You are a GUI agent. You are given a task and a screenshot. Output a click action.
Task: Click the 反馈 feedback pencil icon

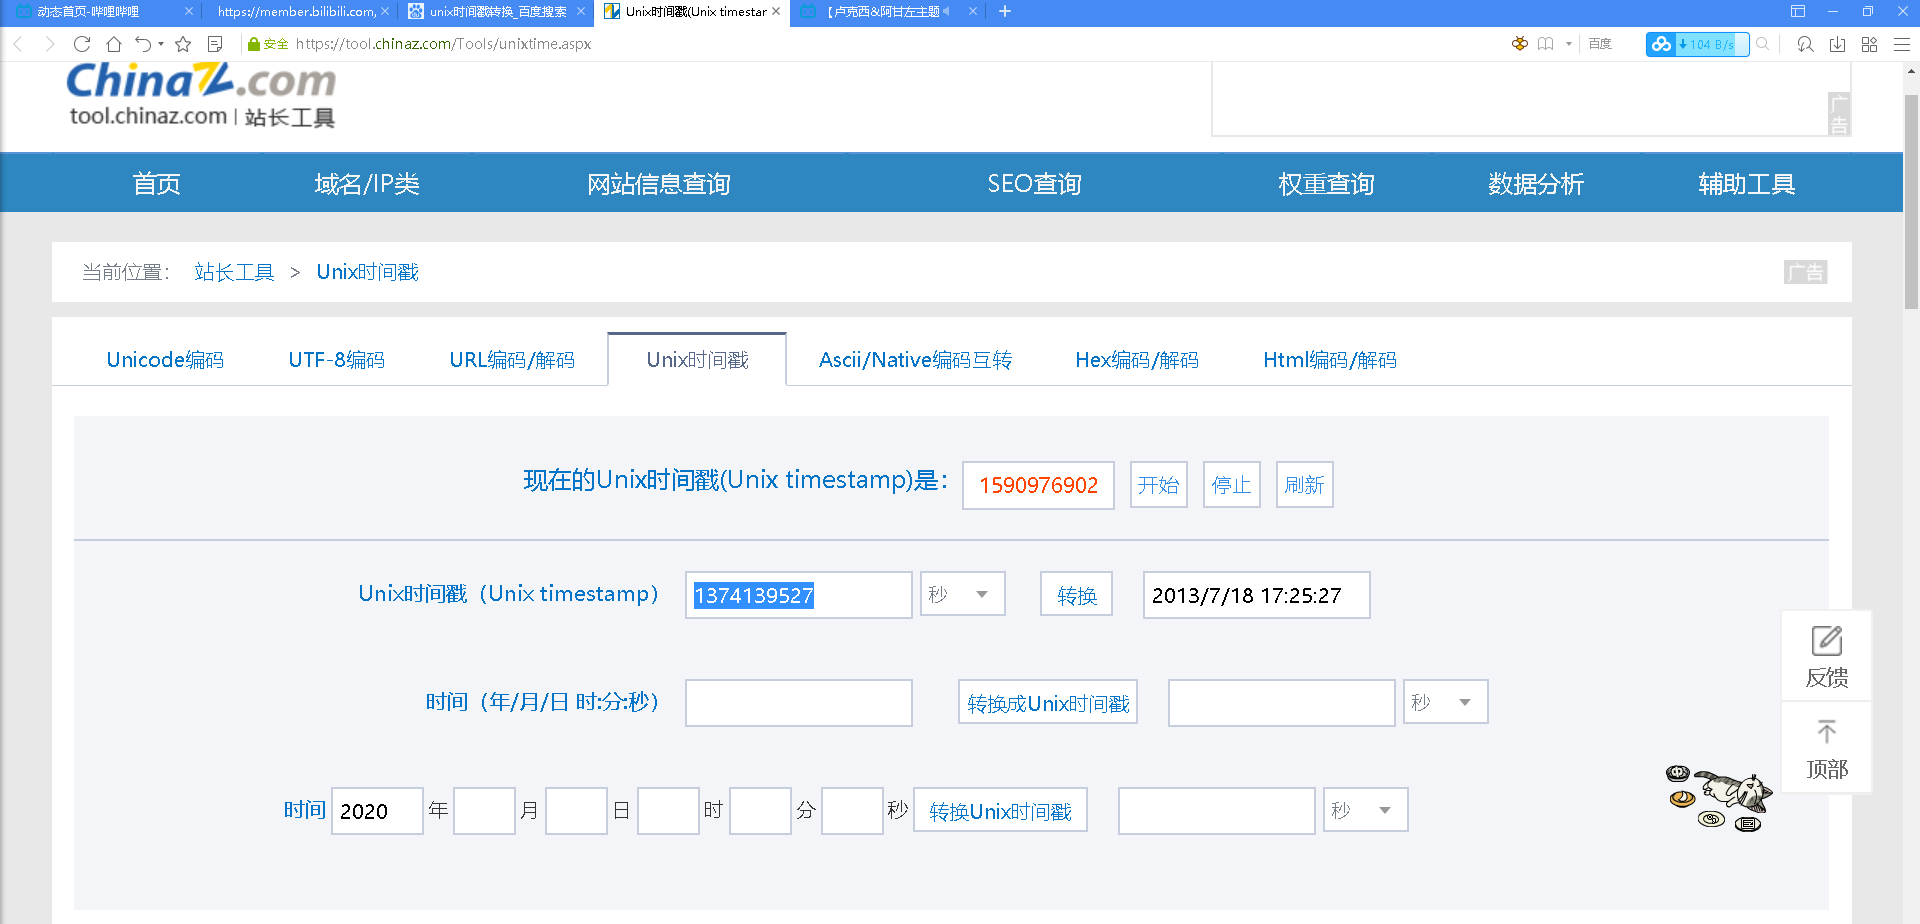[1827, 641]
